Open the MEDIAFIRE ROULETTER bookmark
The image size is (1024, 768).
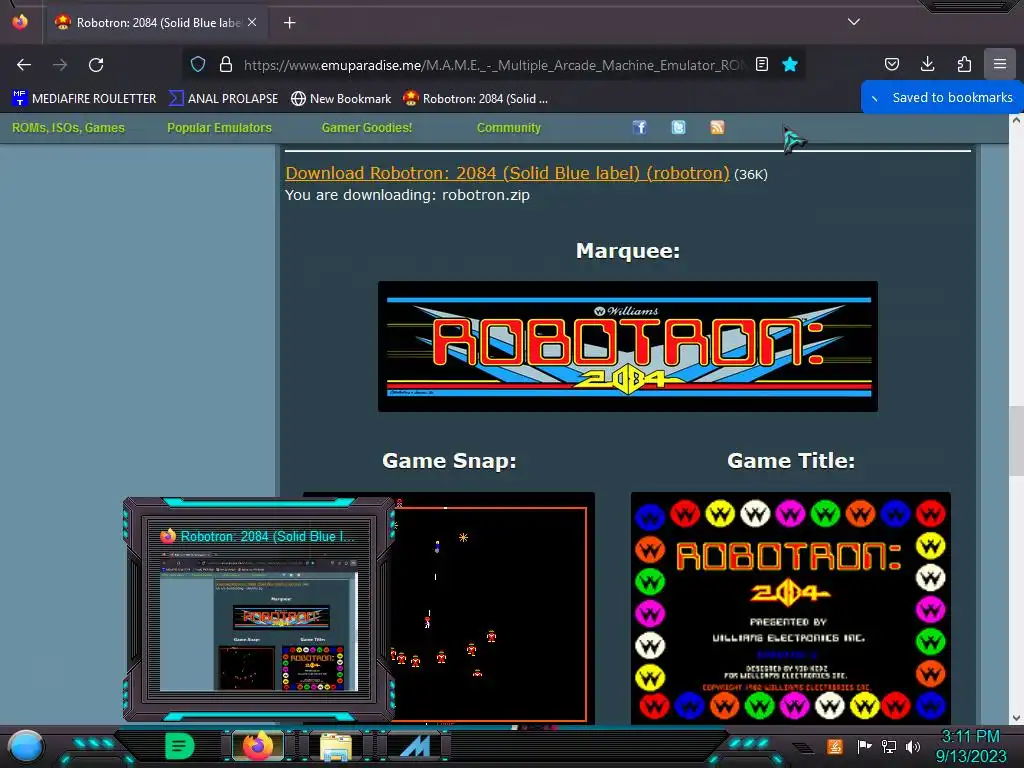click(x=84, y=99)
